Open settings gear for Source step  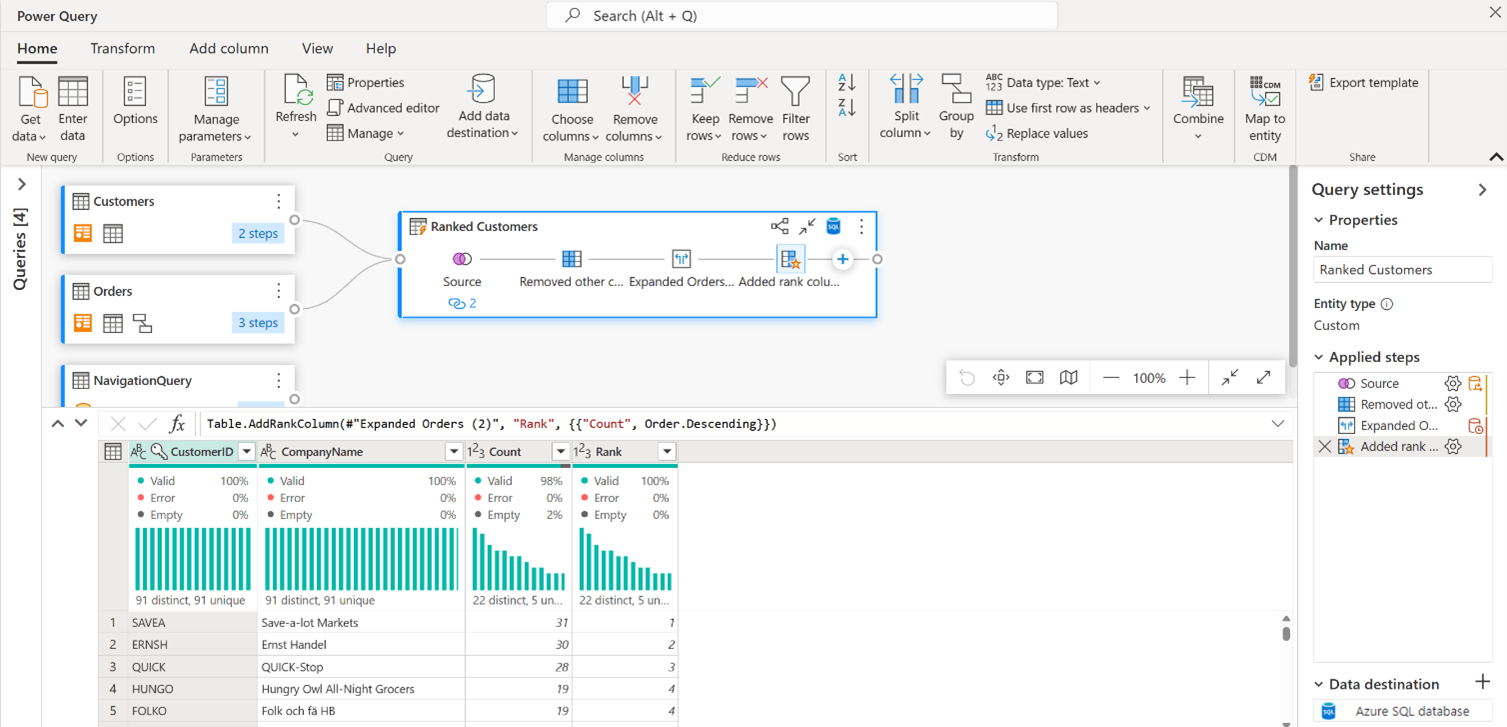click(1452, 383)
